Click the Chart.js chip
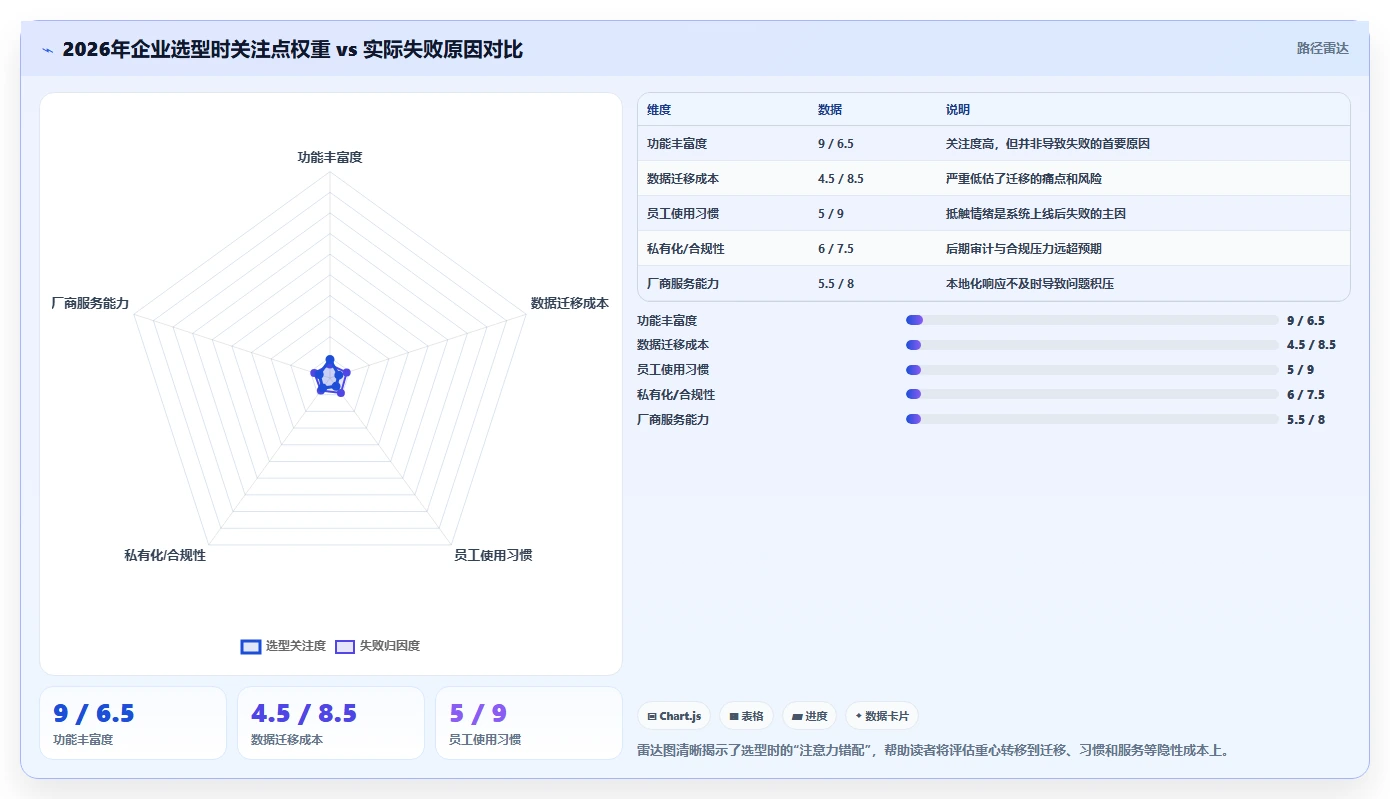Image resolution: width=1390 pixels, height=799 pixels. pos(674,716)
